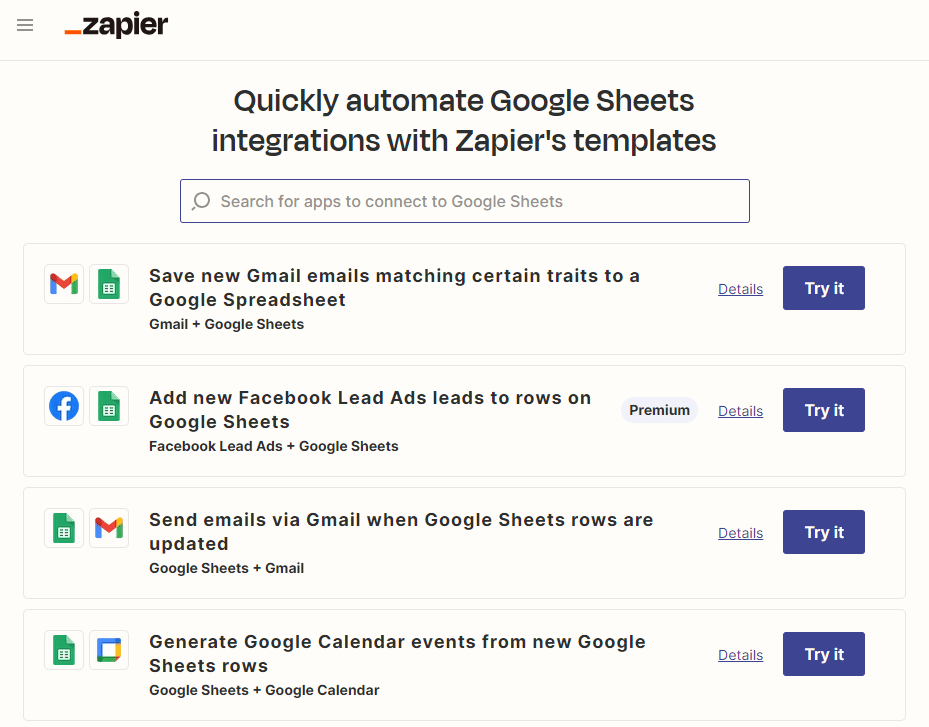Screen dimensions: 929x727
Task: Click the search magnifier icon in the search bar
Action: coord(200,201)
